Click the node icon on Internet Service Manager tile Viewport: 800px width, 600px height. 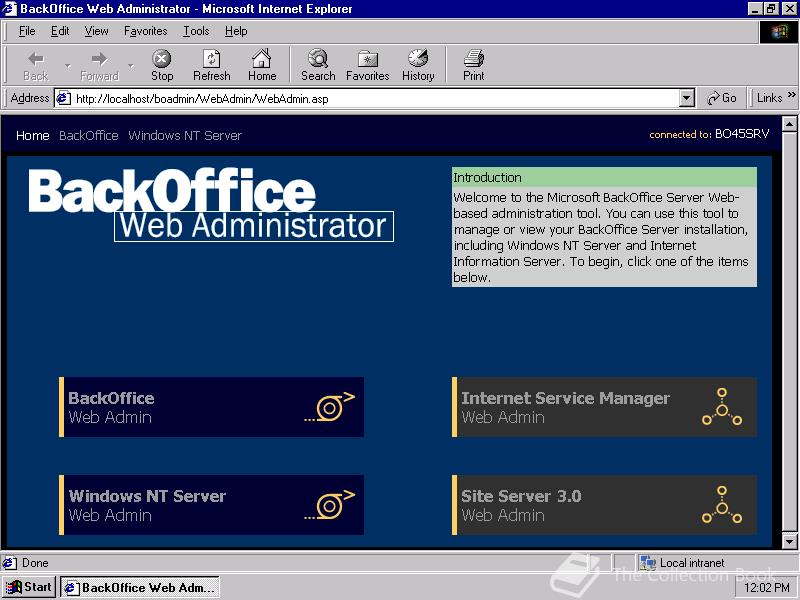[721, 407]
